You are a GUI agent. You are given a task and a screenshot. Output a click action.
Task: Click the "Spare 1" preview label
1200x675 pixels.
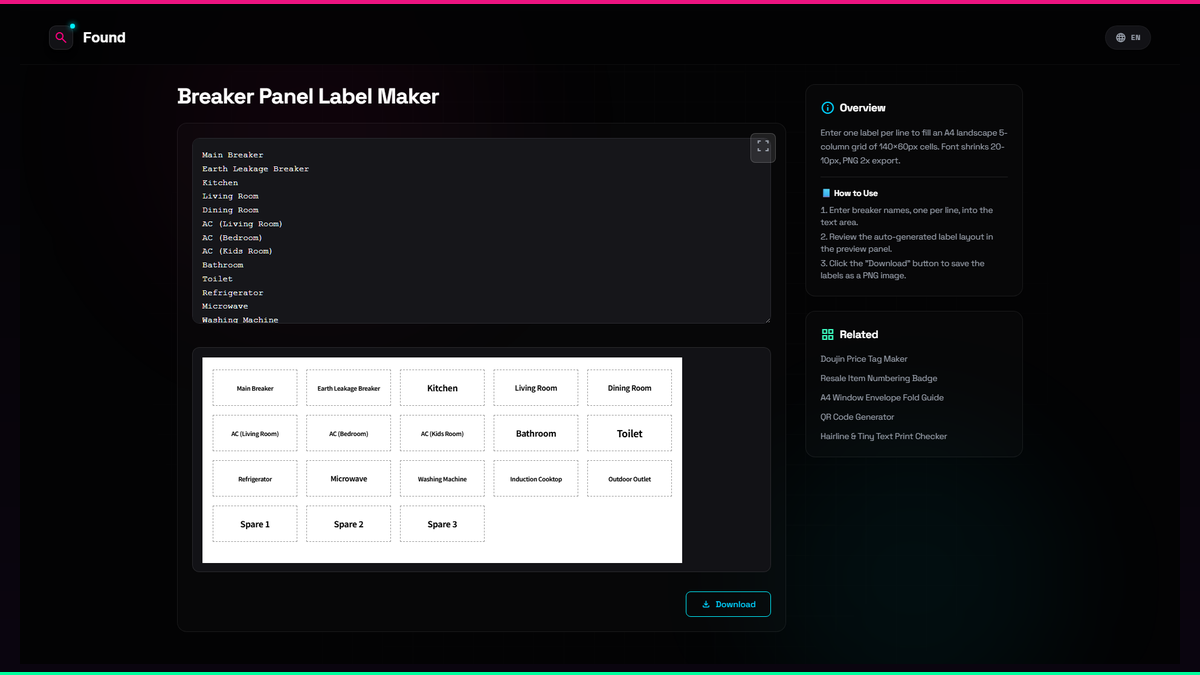tap(255, 524)
